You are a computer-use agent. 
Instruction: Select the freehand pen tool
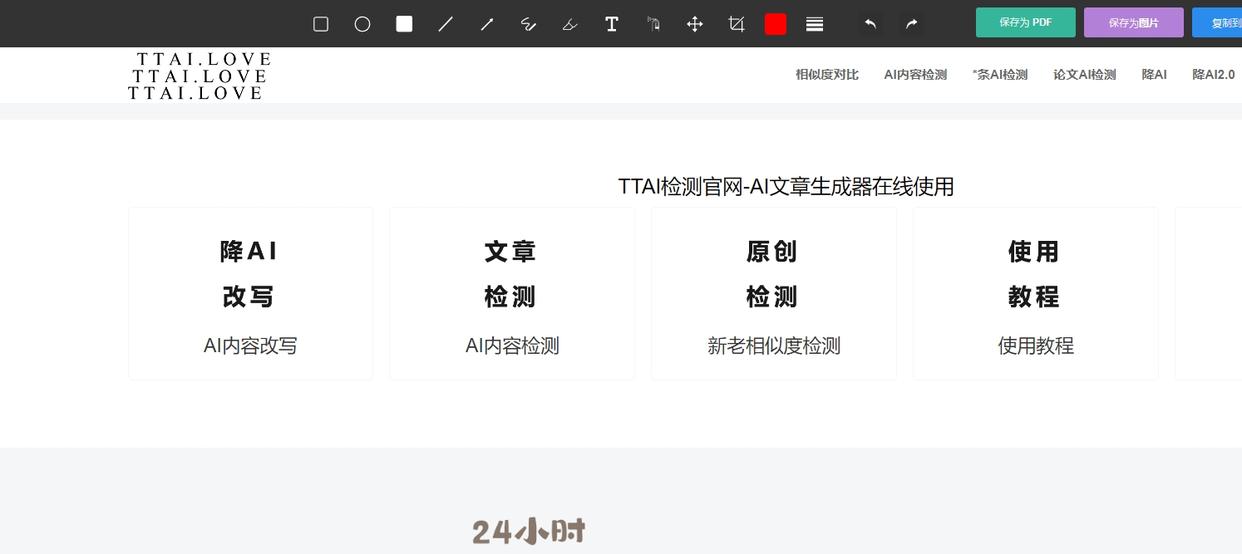coord(529,24)
